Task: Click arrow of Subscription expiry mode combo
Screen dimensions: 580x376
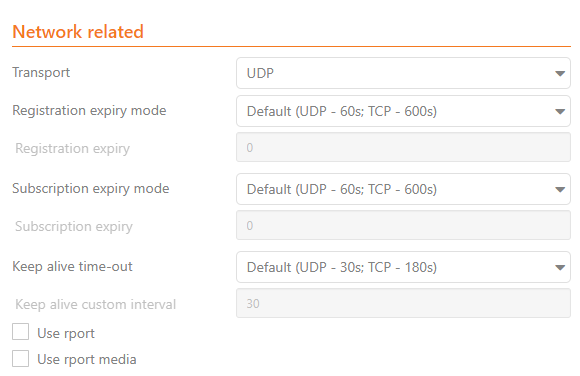Action: pos(560,190)
